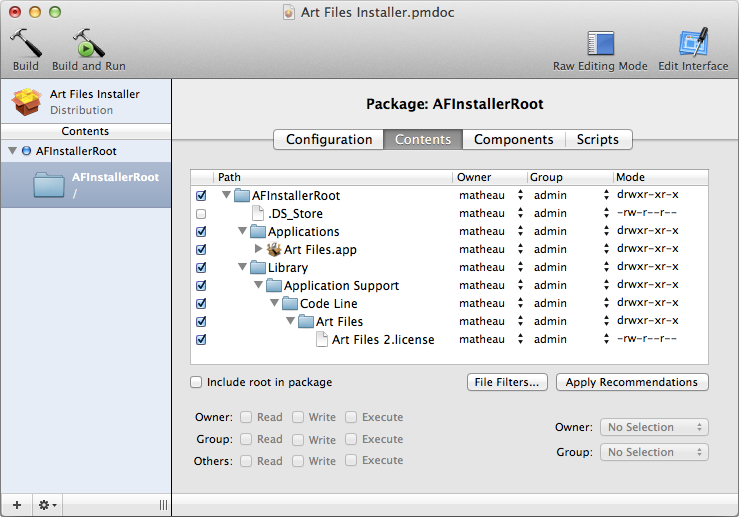Uncheck the Library row checkbox

[x=201, y=267]
